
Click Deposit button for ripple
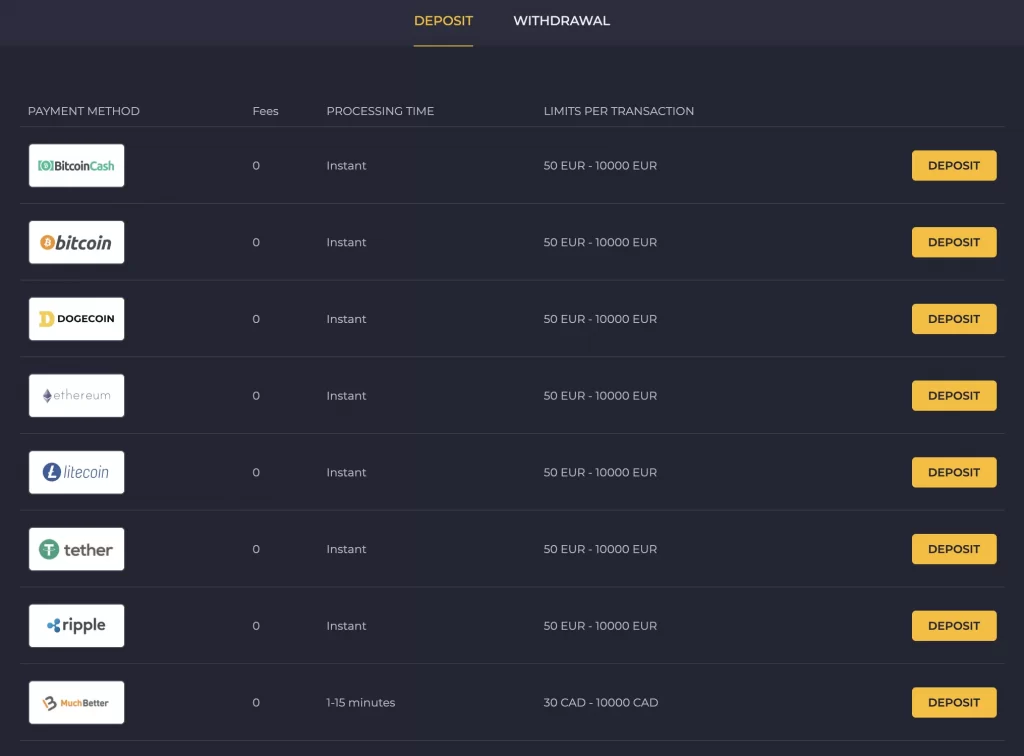954,625
